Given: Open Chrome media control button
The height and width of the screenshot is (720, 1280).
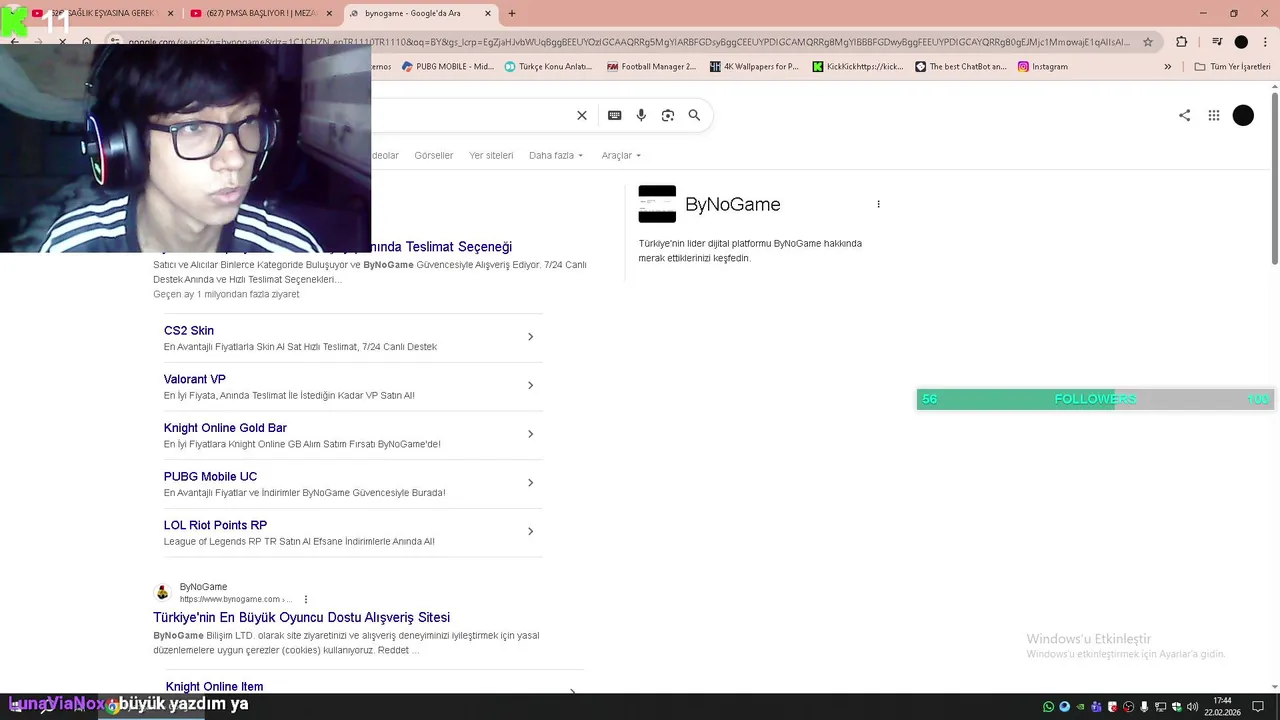Looking at the screenshot, I should pyautogui.click(x=1217, y=42).
